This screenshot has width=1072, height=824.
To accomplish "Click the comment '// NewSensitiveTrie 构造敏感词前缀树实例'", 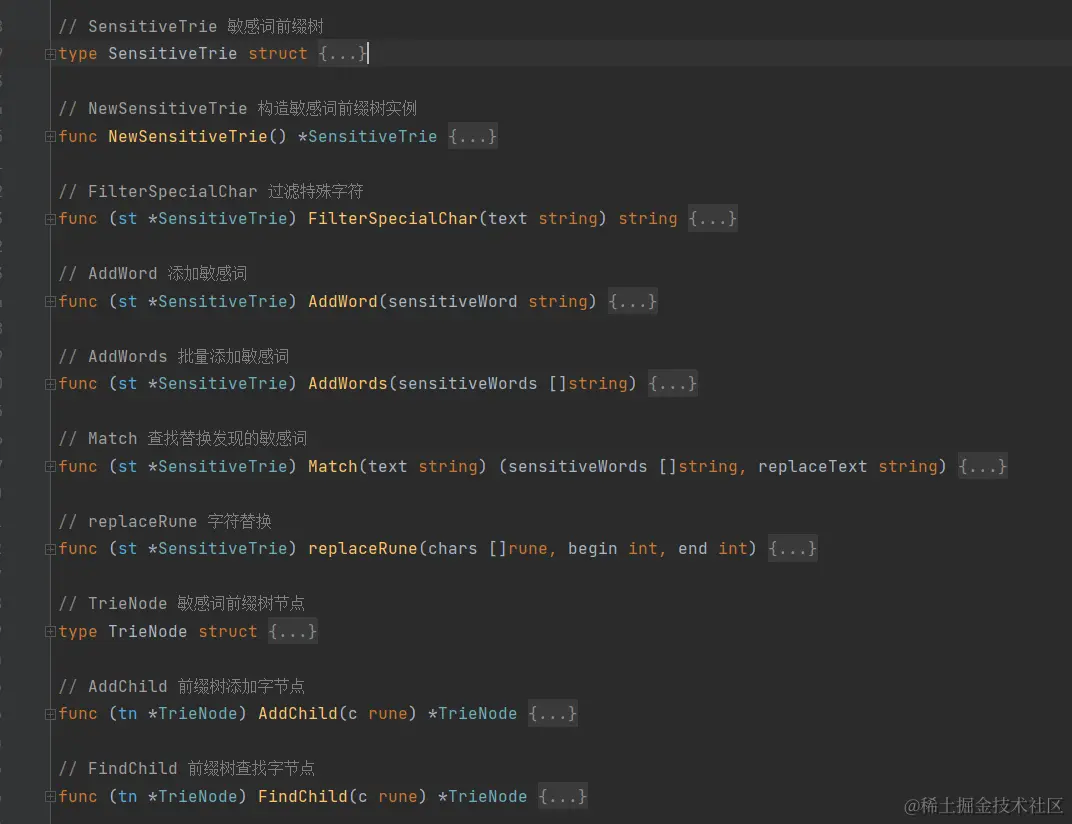I will pyautogui.click(x=237, y=109).
